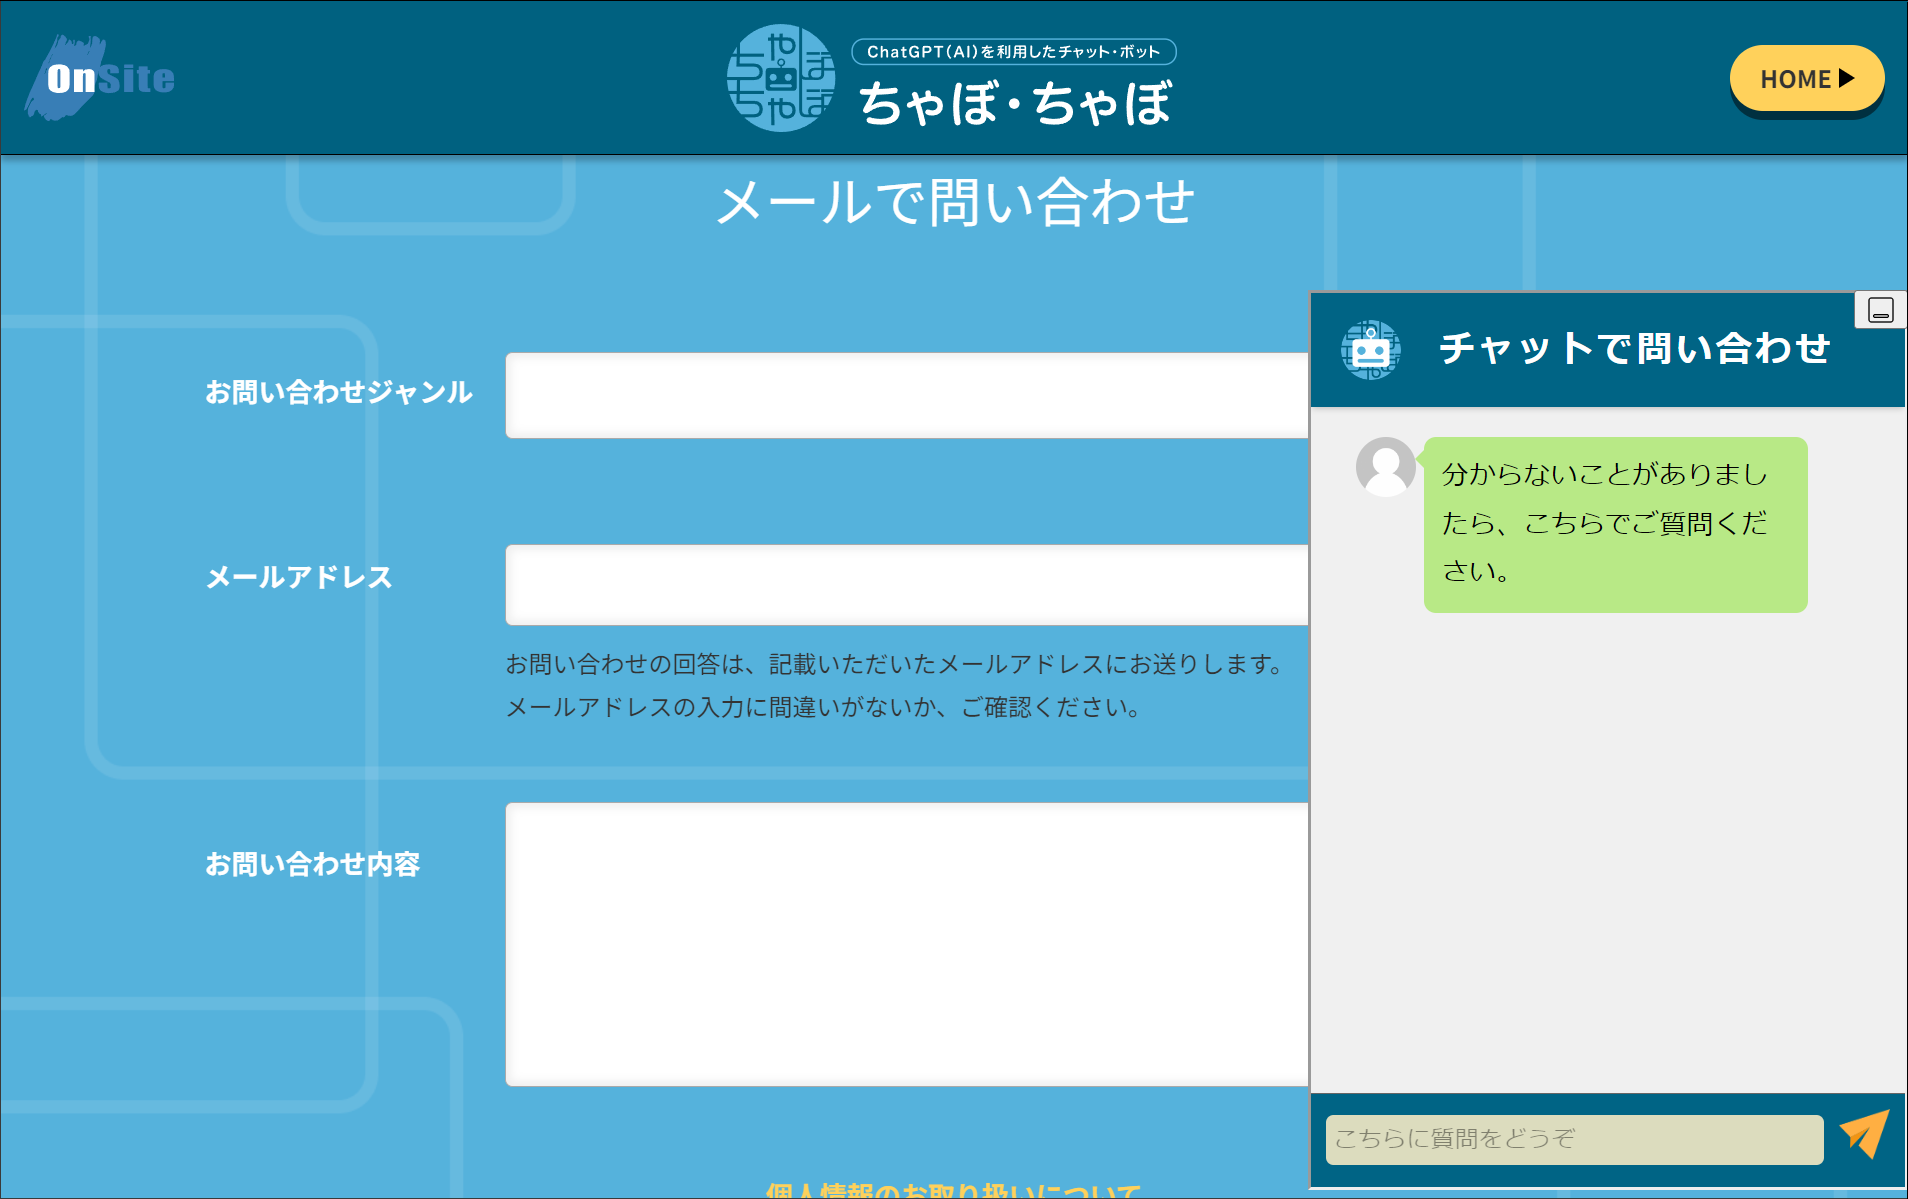Click the ちゃぼ・ちゃぼ title text
Image resolution: width=1908 pixels, height=1199 pixels.
tap(1015, 104)
